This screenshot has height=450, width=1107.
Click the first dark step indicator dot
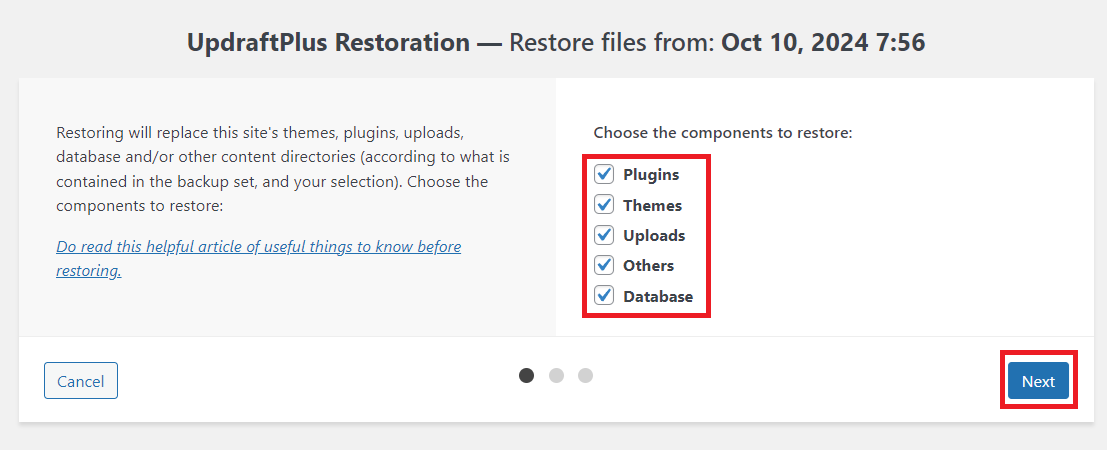click(x=527, y=375)
